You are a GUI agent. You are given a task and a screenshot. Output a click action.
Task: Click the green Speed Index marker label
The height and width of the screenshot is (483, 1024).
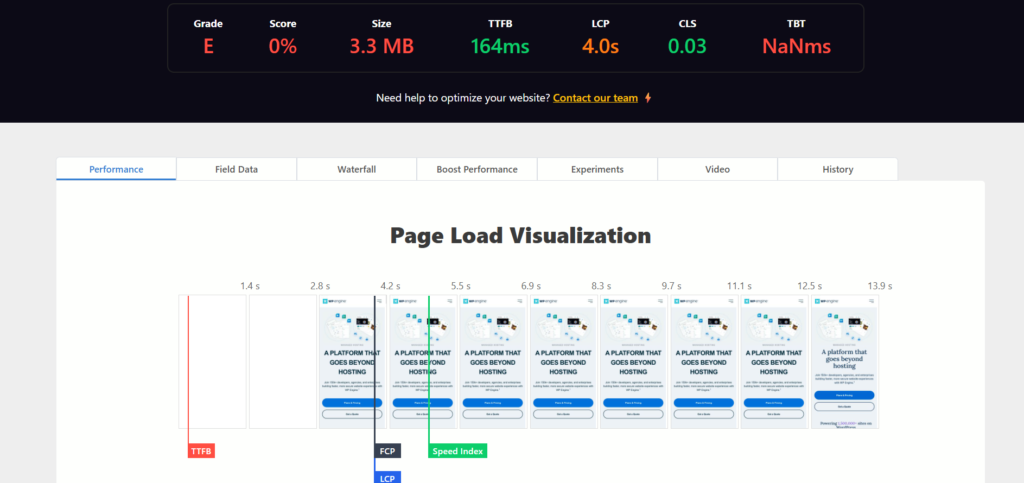tap(458, 451)
